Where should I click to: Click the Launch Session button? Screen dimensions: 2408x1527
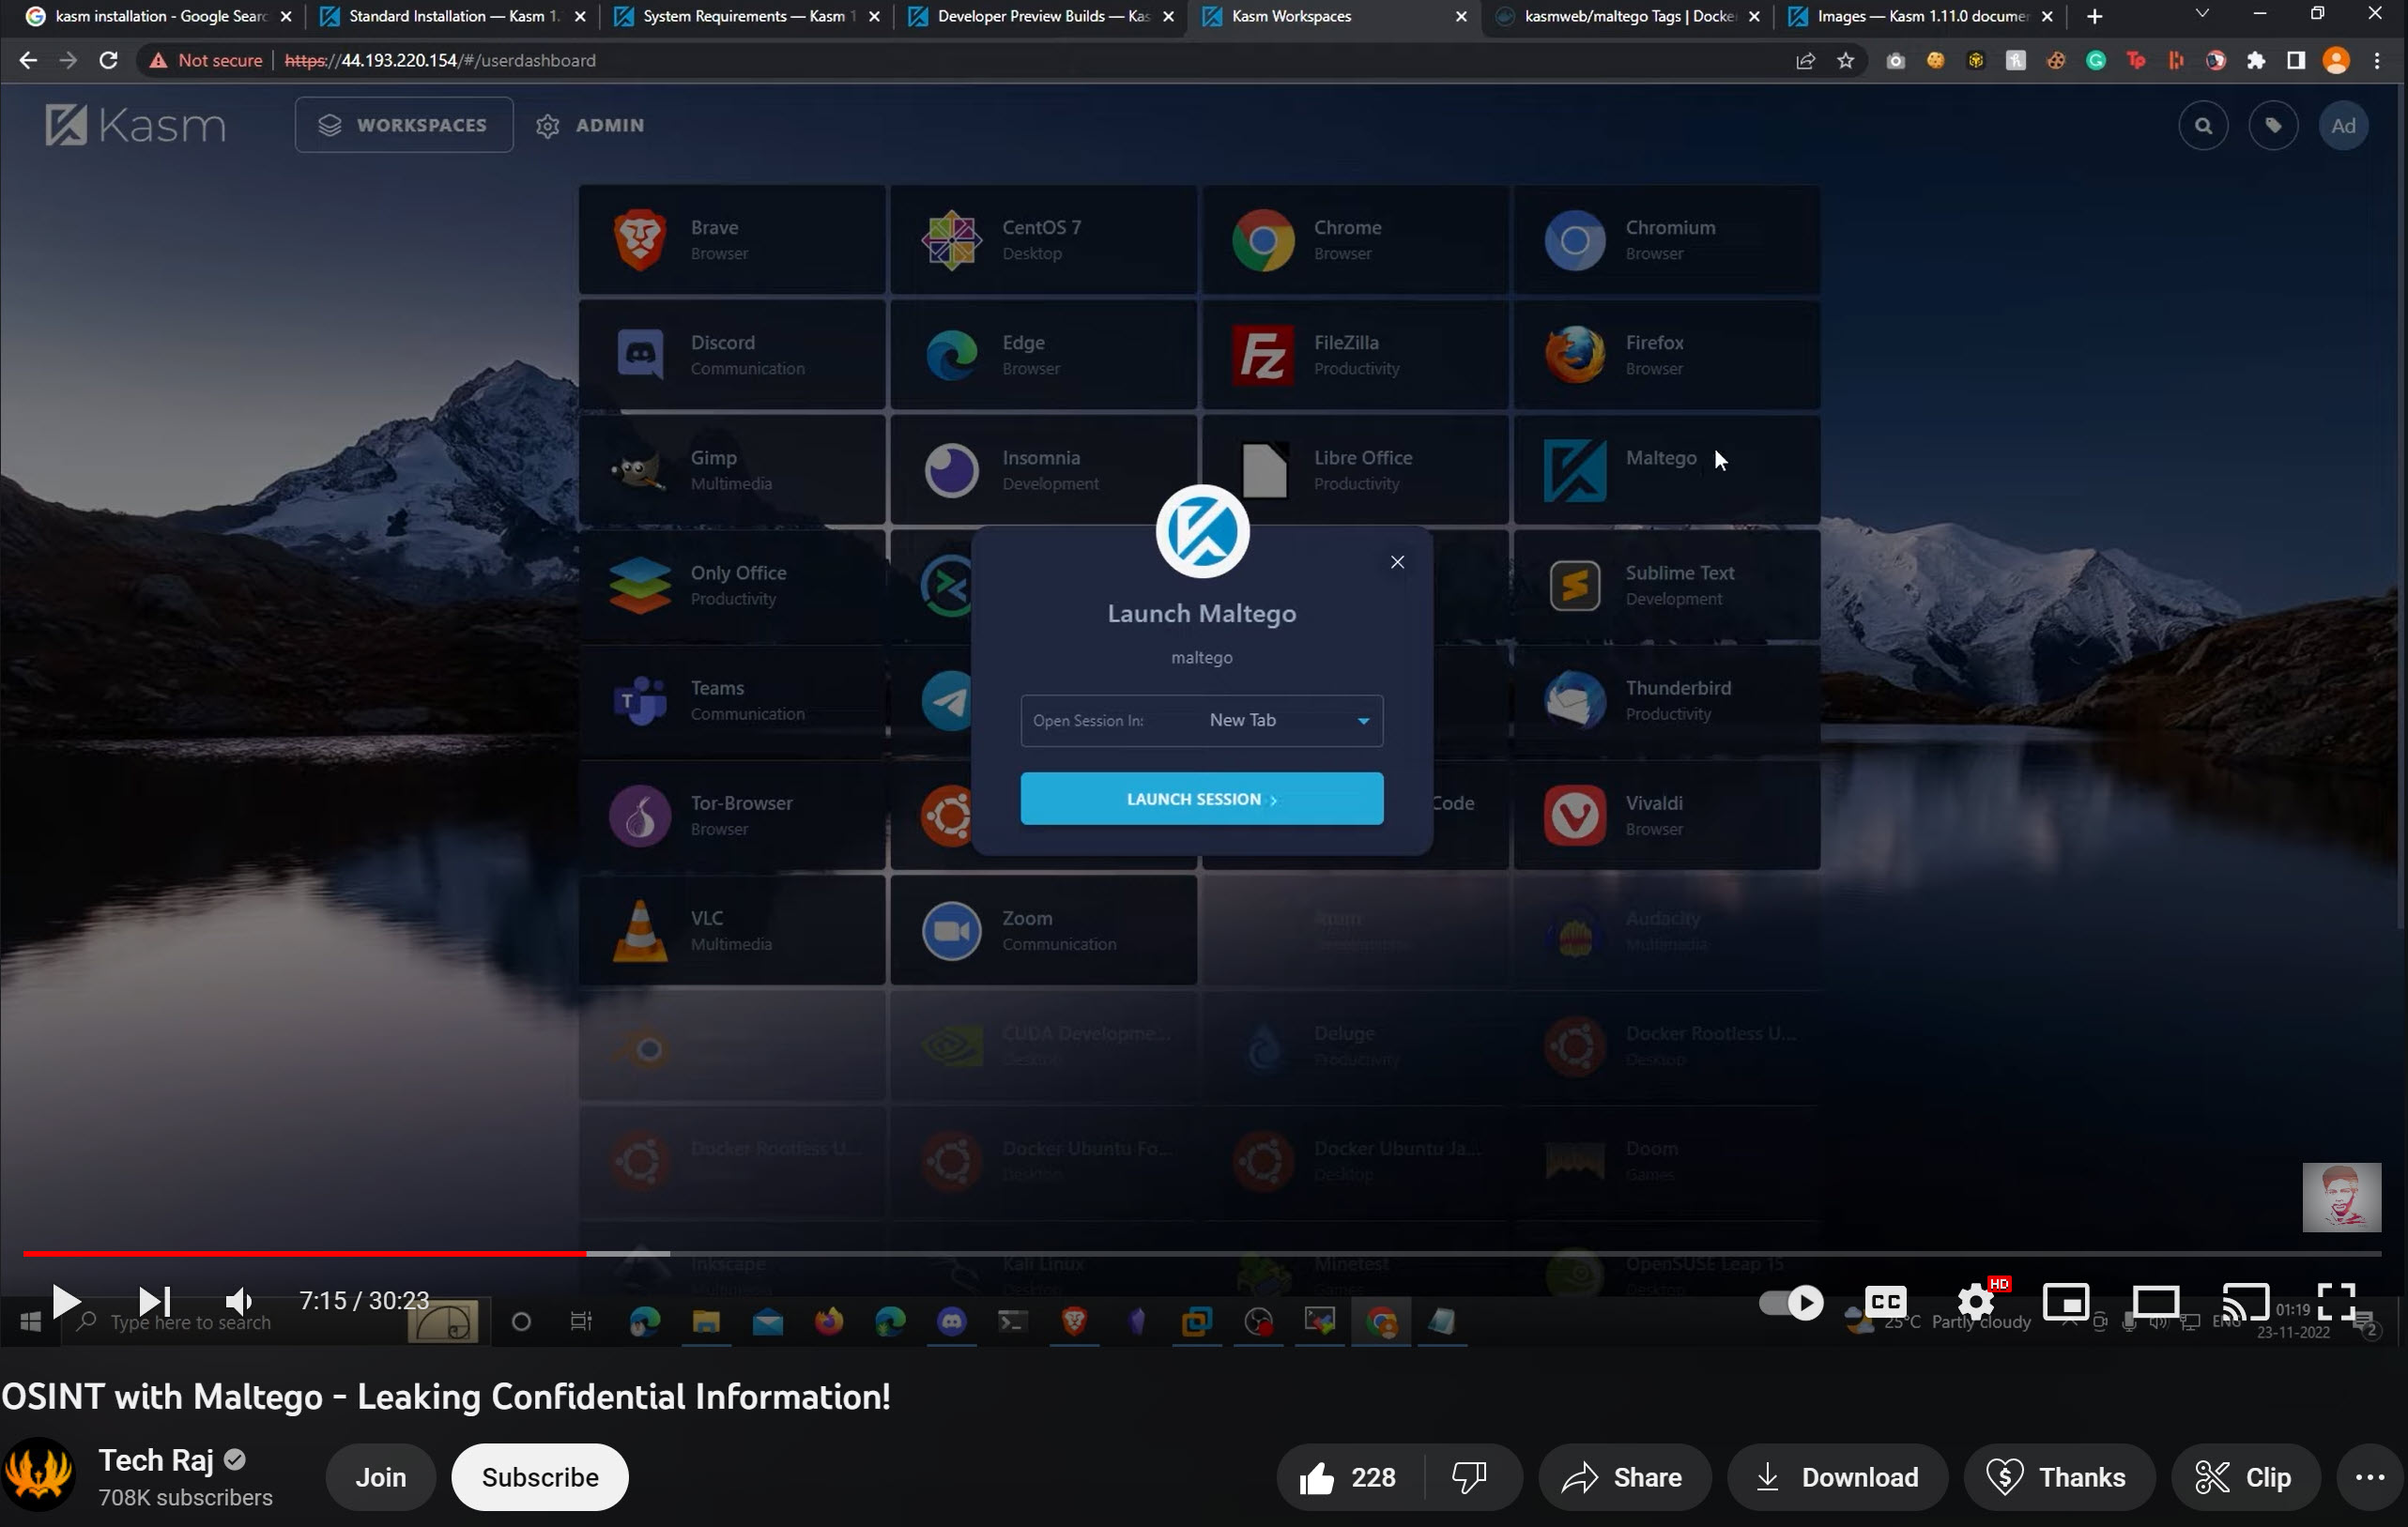[x=1201, y=799]
